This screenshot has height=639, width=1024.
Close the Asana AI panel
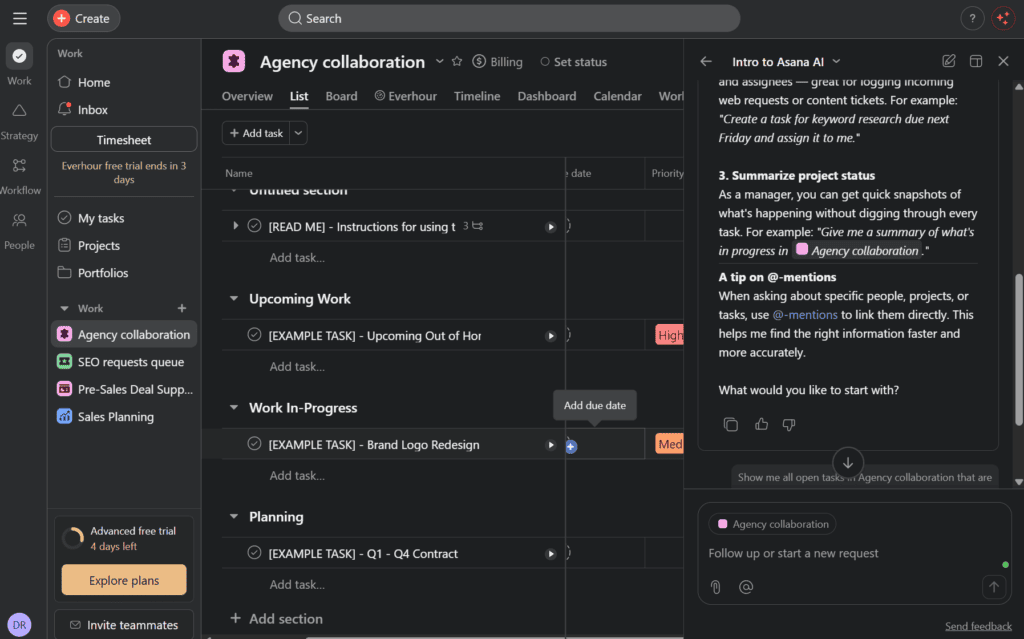tap(1003, 61)
